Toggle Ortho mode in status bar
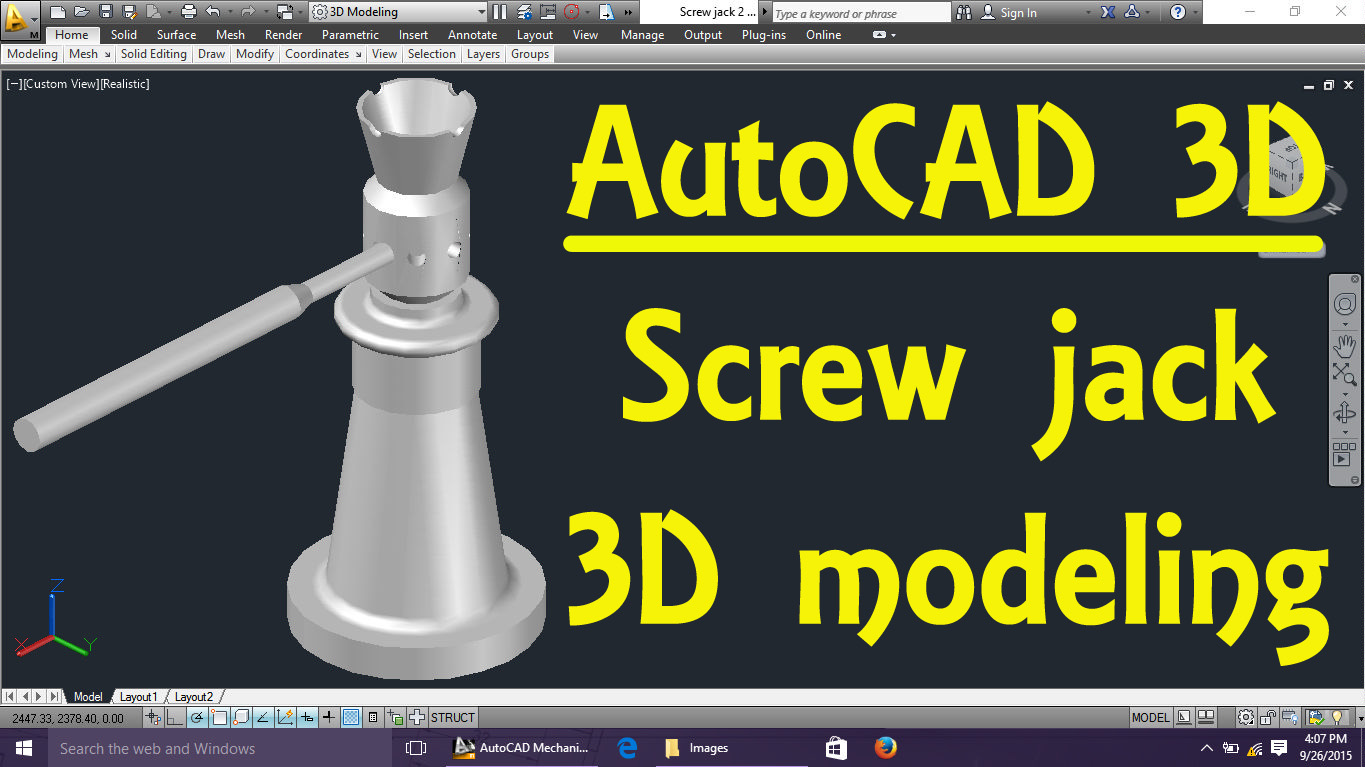The image size is (1365, 767). click(175, 717)
